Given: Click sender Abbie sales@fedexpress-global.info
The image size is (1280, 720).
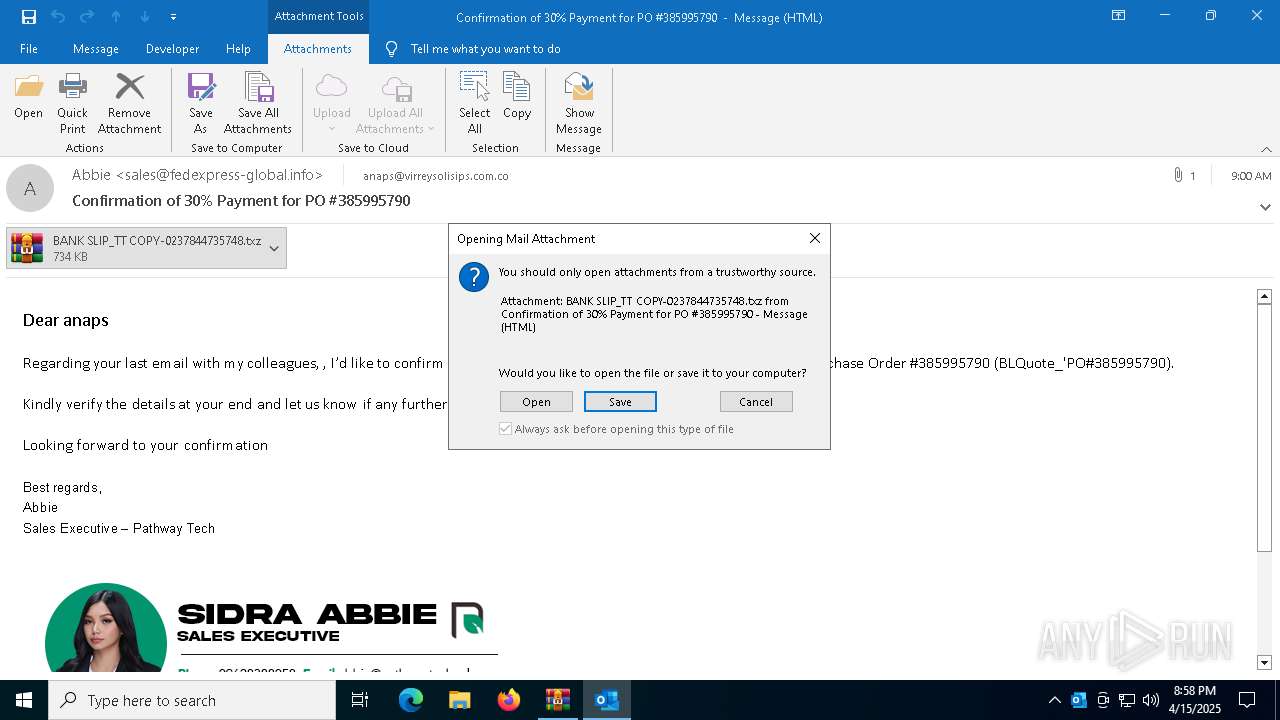Looking at the screenshot, I should (197, 175).
